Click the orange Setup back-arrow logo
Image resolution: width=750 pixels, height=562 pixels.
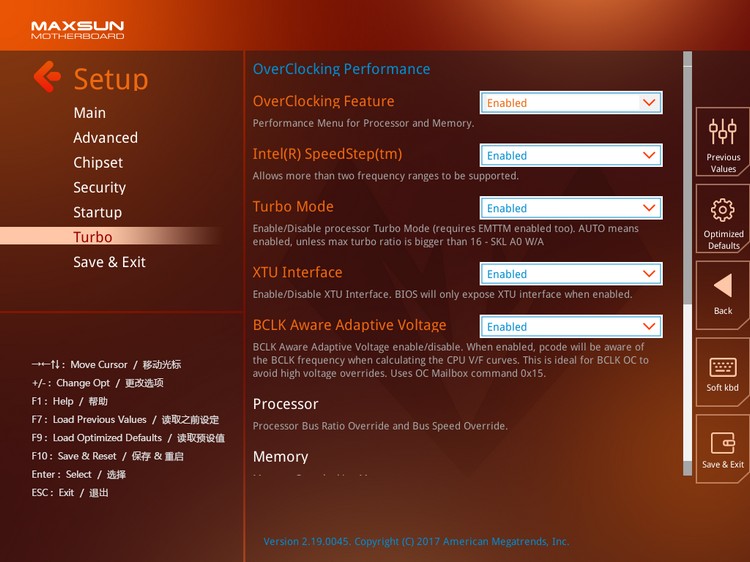pos(47,77)
